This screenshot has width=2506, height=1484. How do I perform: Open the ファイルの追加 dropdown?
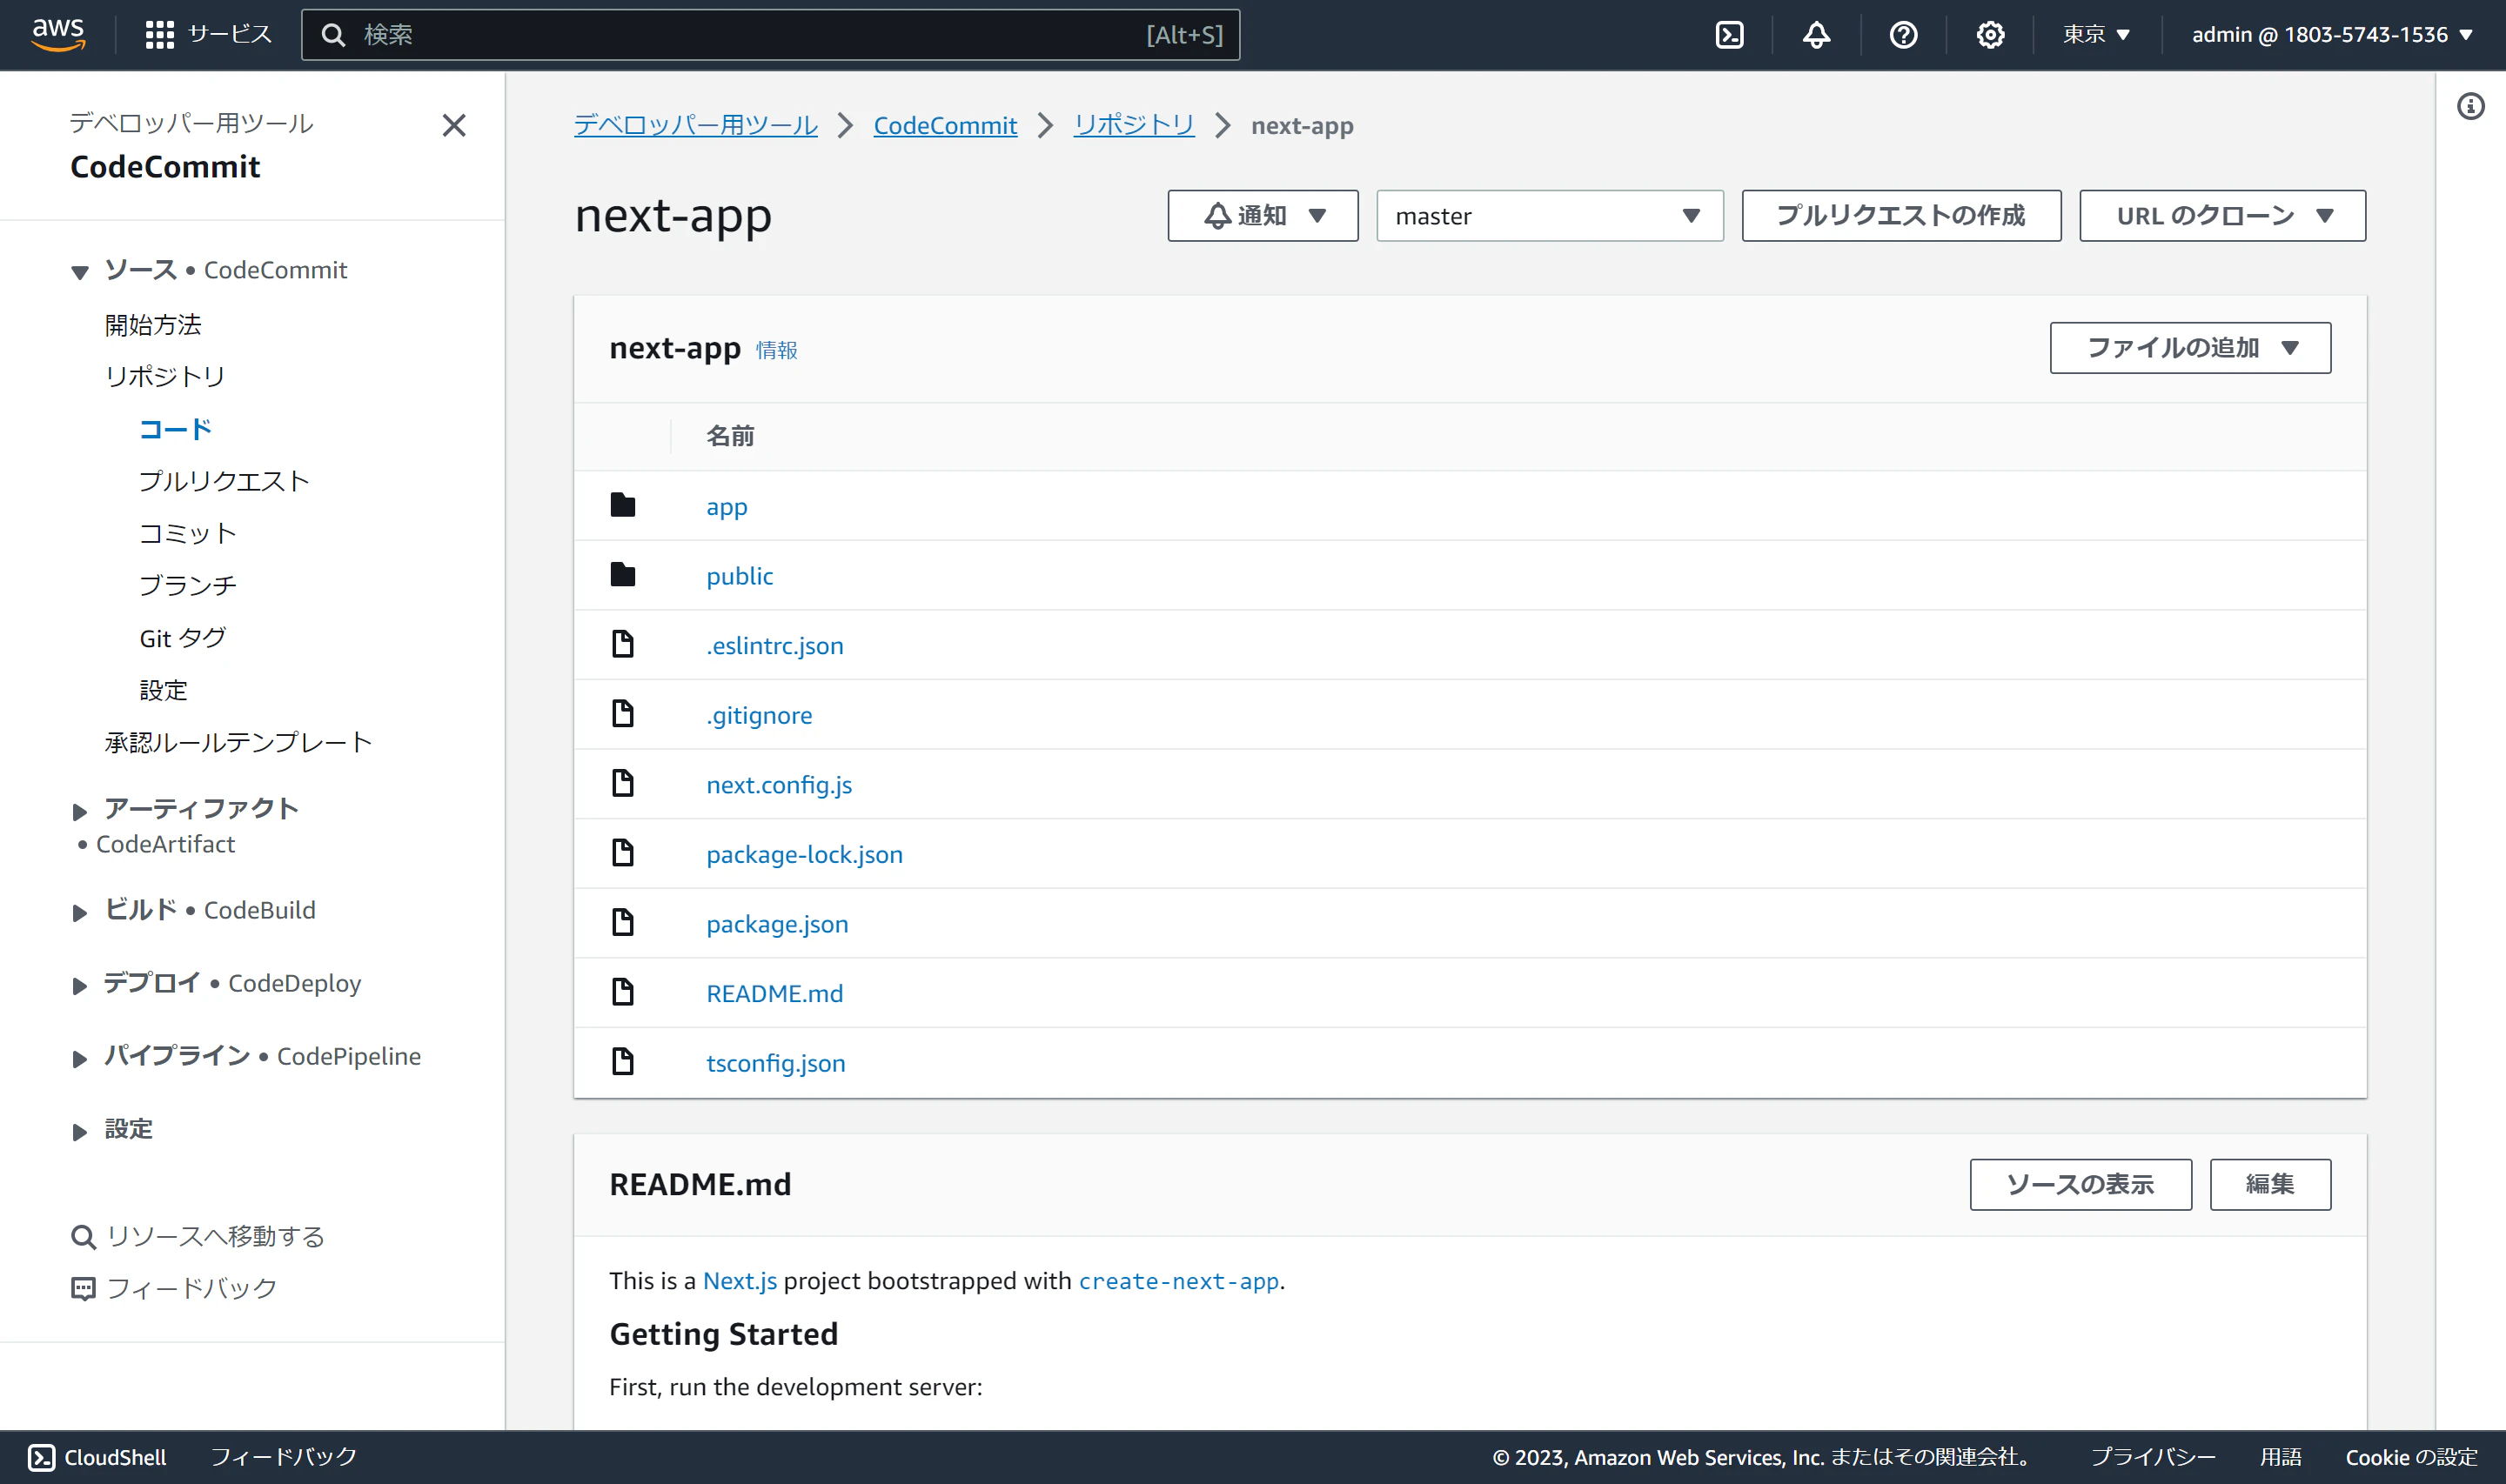(x=2189, y=348)
